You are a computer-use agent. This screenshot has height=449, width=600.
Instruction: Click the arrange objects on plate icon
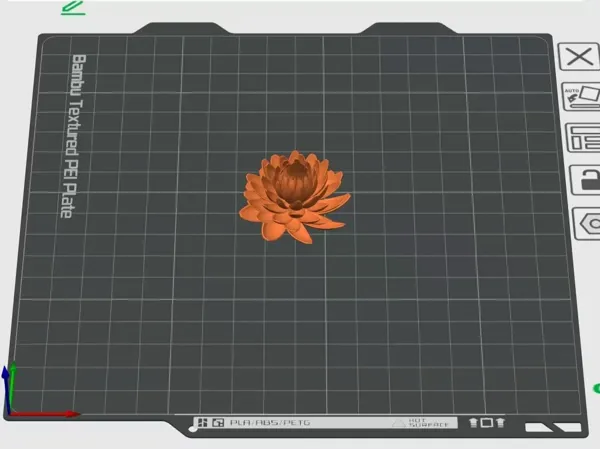click(583, 138)
